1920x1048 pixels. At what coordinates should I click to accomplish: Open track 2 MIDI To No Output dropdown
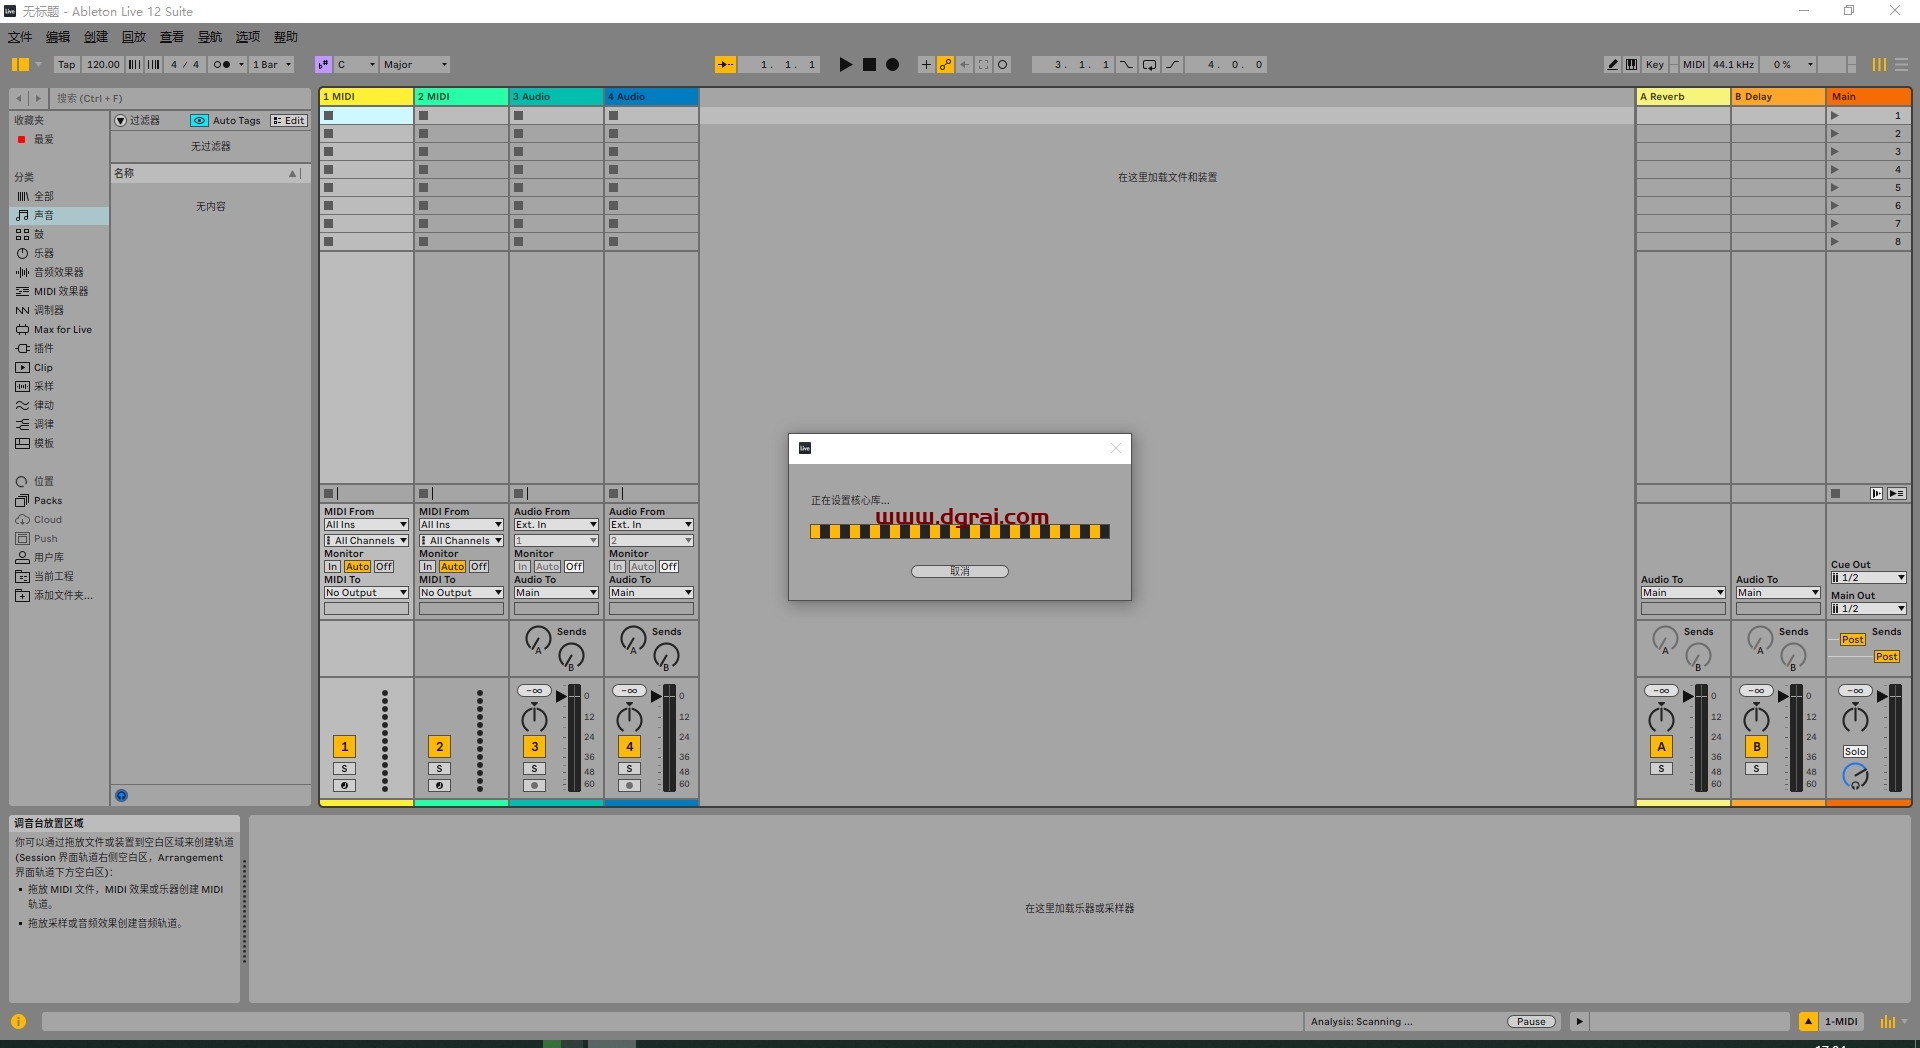pos(461,592)
